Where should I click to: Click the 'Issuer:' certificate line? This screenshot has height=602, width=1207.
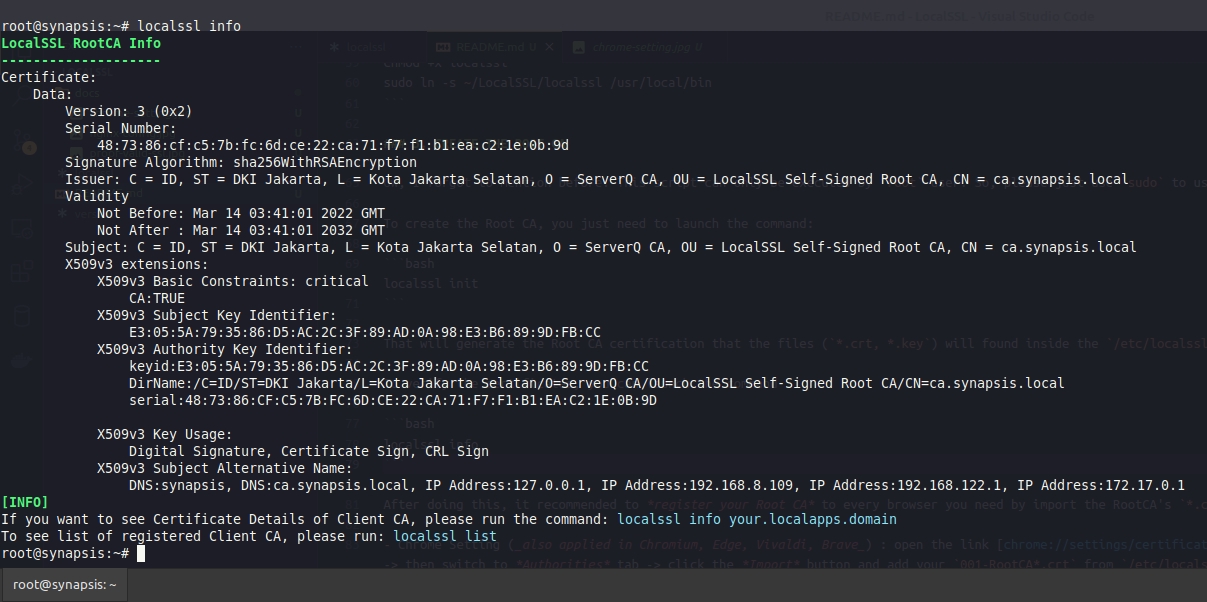pos(597,179)
